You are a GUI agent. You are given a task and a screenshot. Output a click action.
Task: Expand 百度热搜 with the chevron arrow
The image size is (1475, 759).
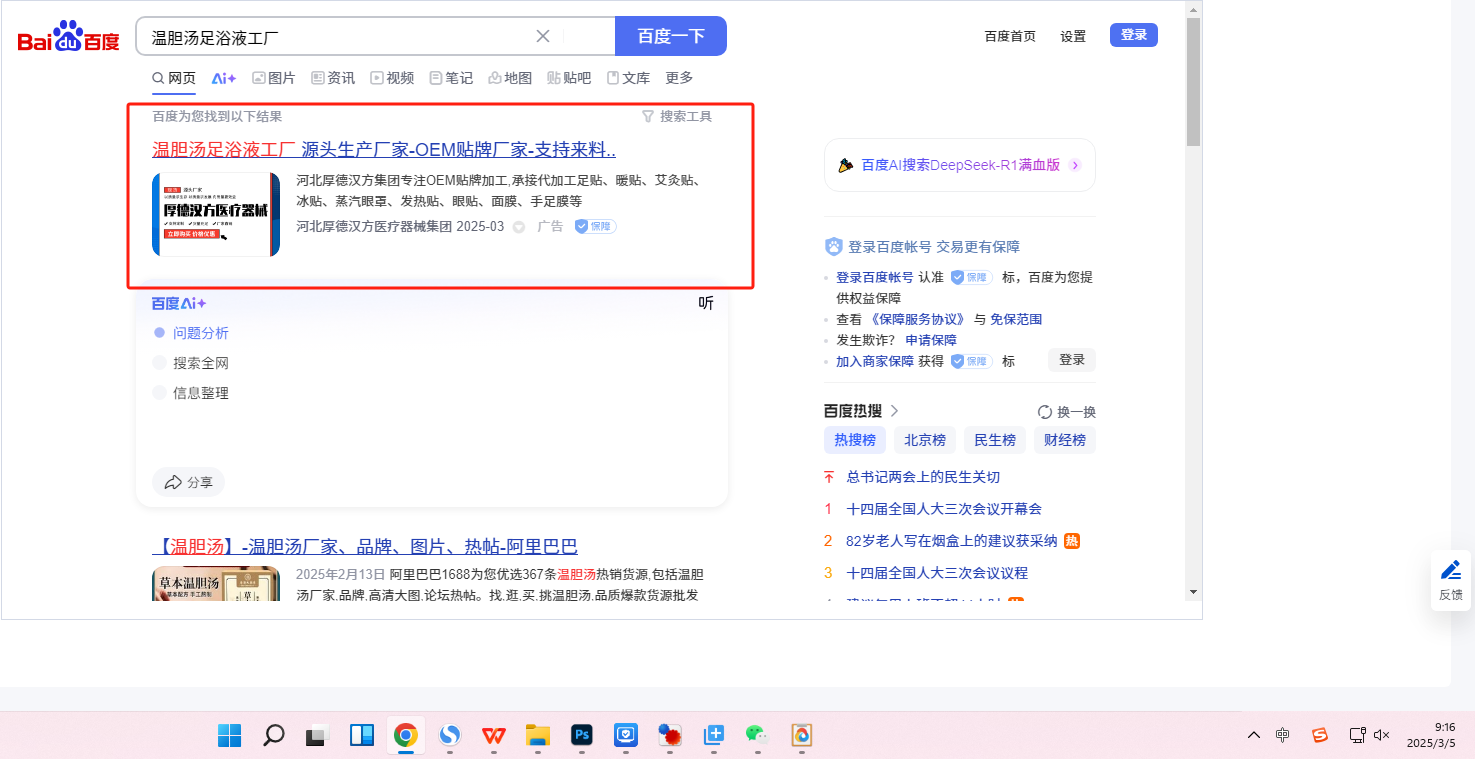(x=895, y=411)
